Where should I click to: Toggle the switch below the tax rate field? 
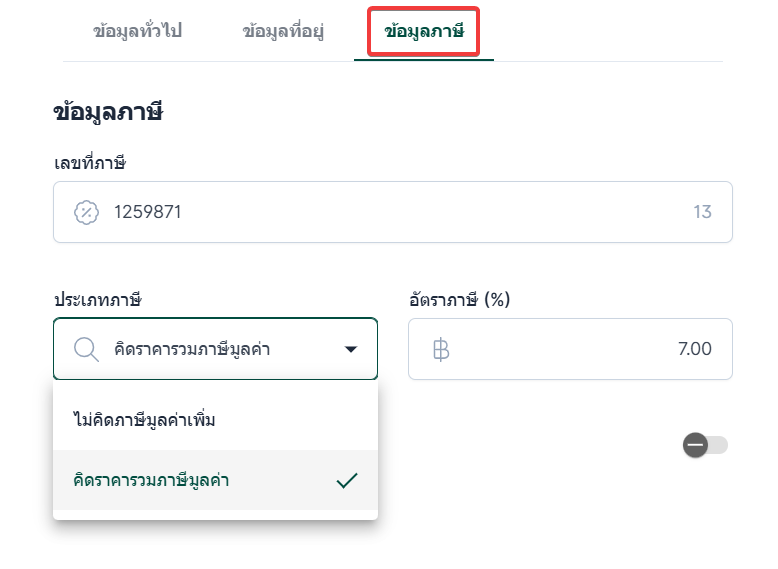point(705,445)
